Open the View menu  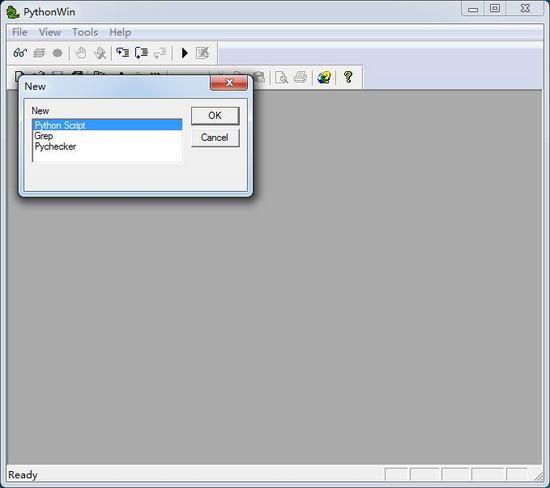[50, 32]
